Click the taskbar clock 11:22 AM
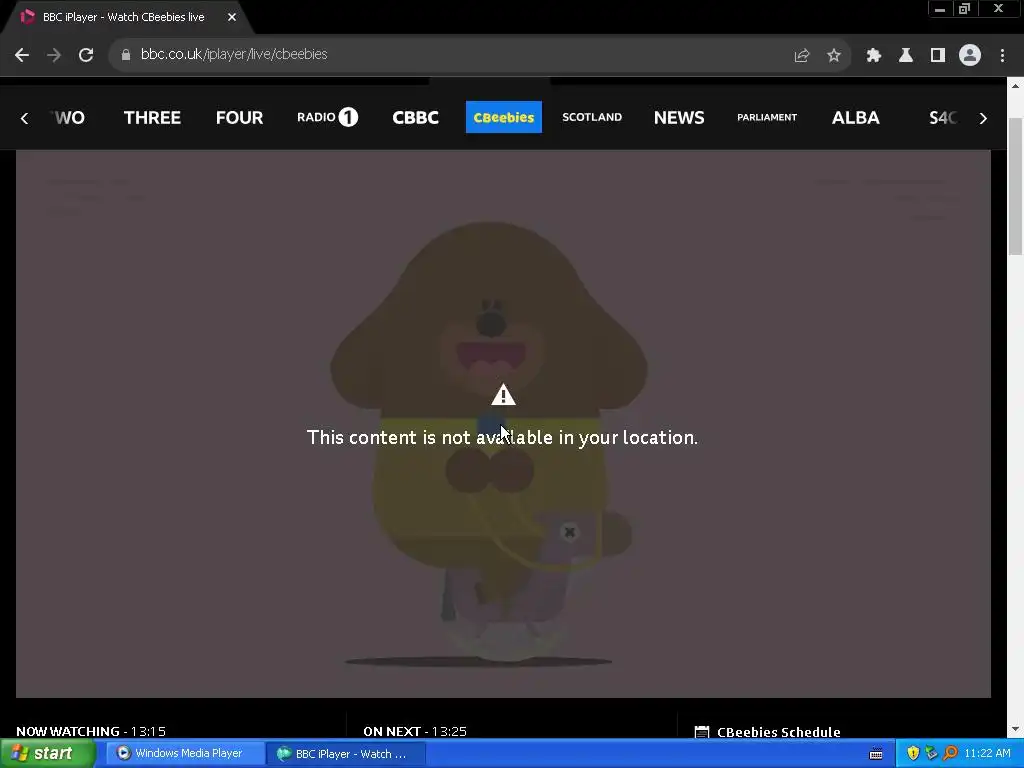 [x=987, y=753]
